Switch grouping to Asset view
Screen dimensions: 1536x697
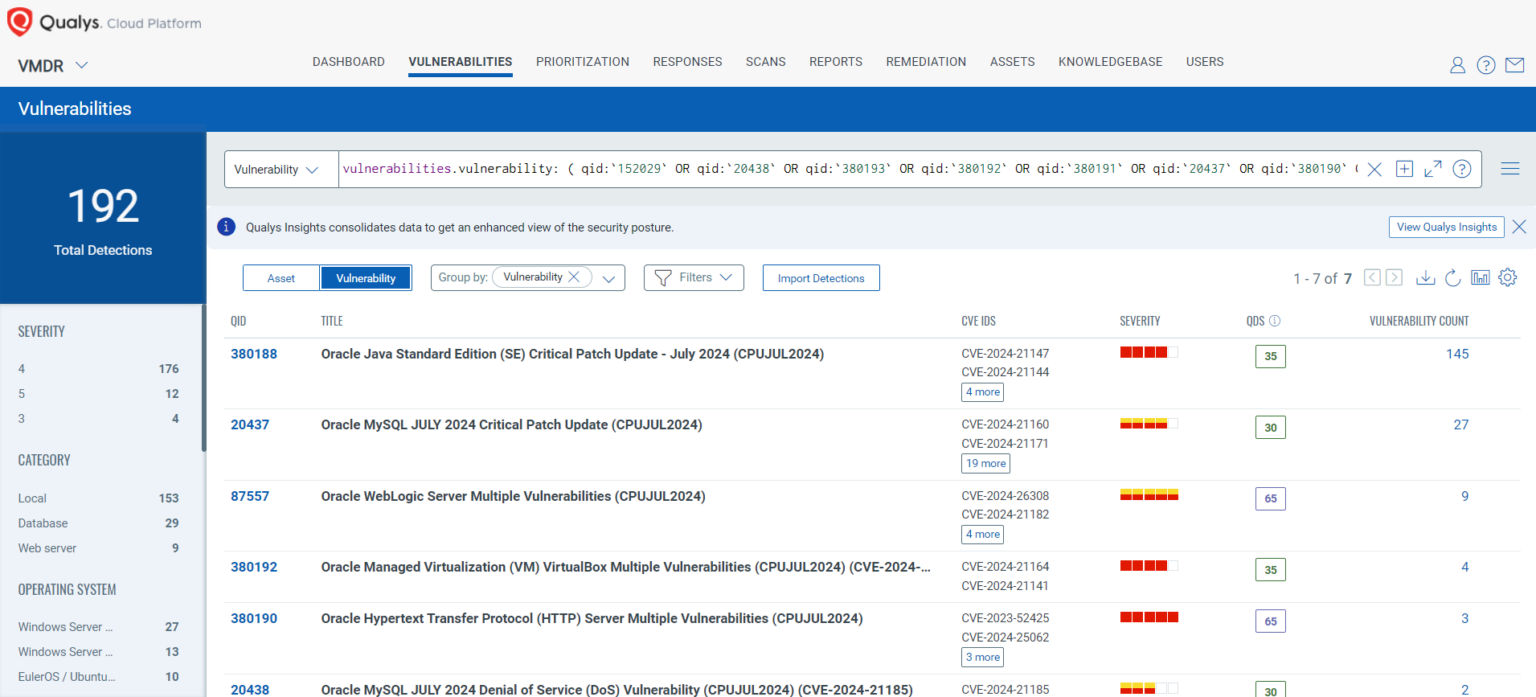click(281, 278)
